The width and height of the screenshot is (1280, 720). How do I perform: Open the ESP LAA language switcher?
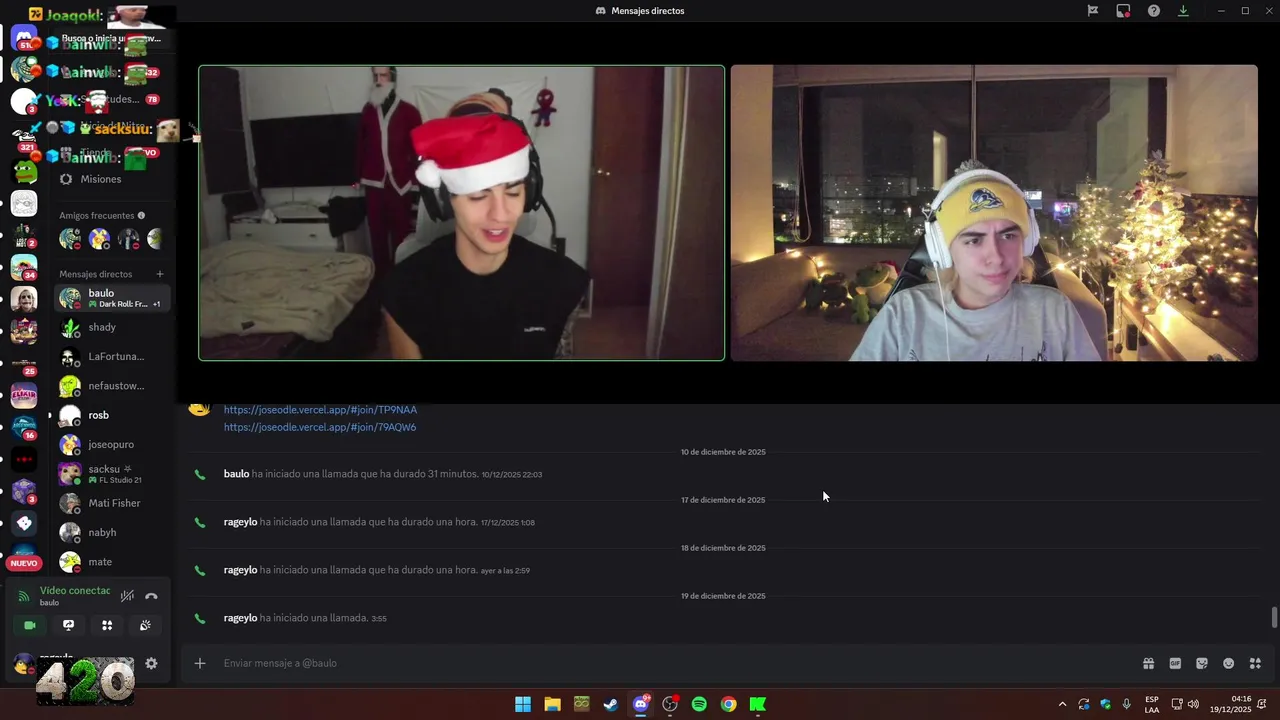click(1152, 704)
